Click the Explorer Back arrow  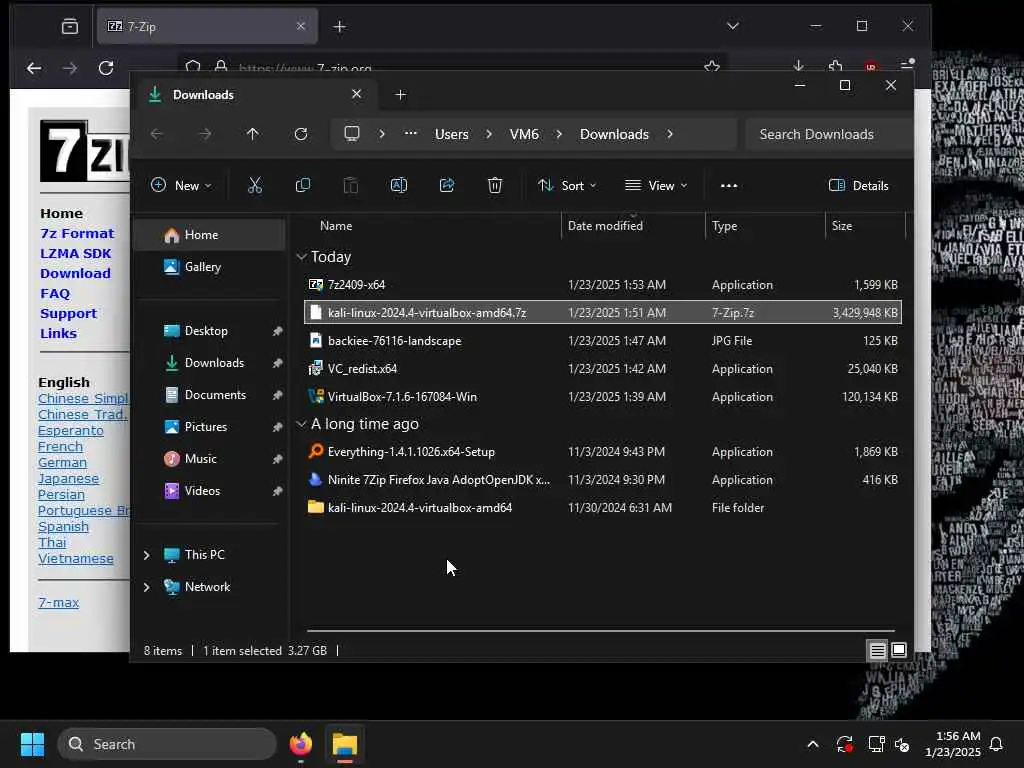coord(157,134)
